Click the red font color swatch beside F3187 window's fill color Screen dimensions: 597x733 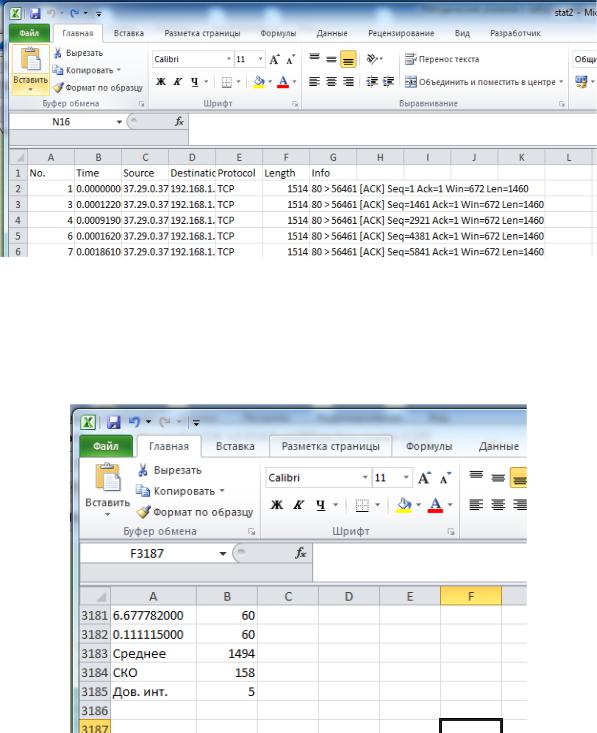click(x=435, y=505)
